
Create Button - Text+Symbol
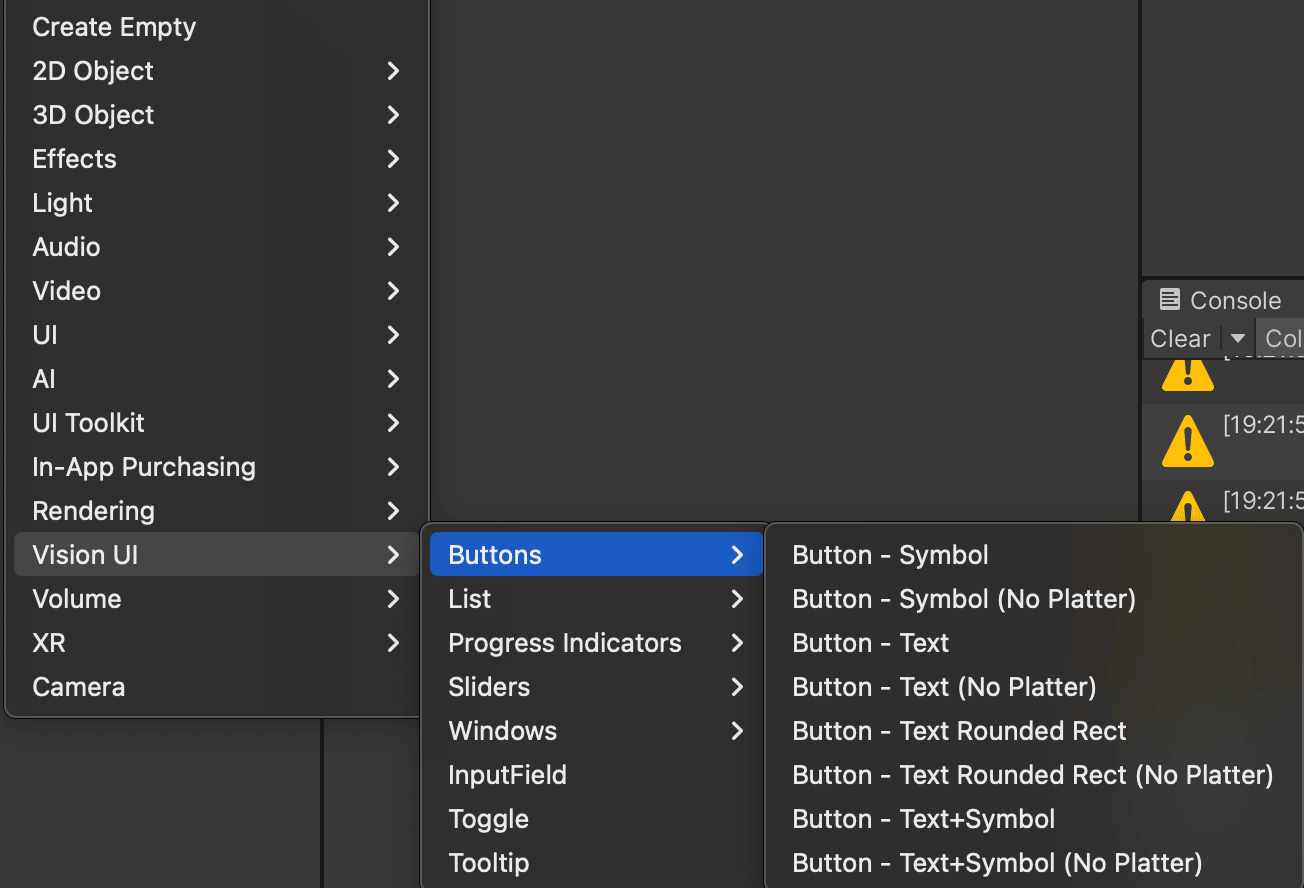[x=1036, y=819]
